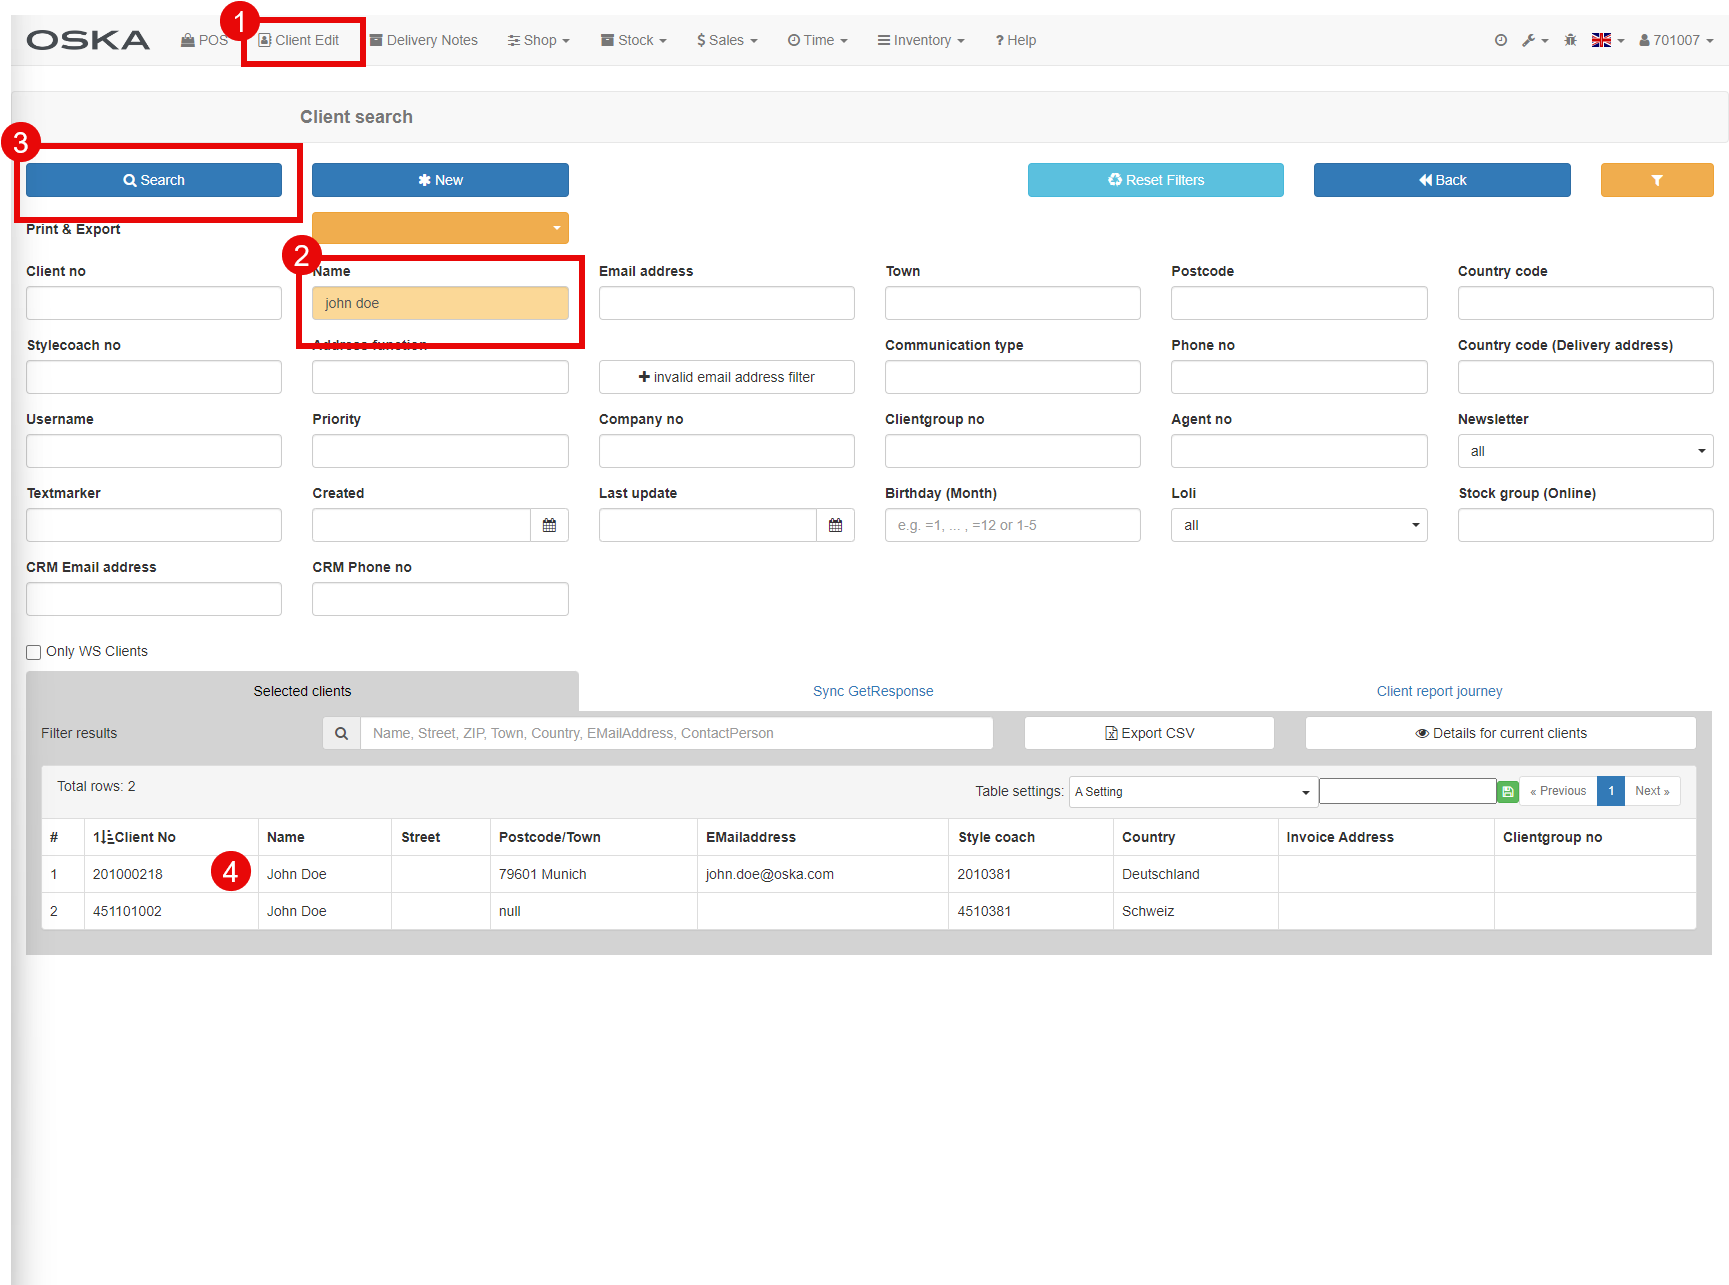Go to Client Edit in navbar

(299, 40)
